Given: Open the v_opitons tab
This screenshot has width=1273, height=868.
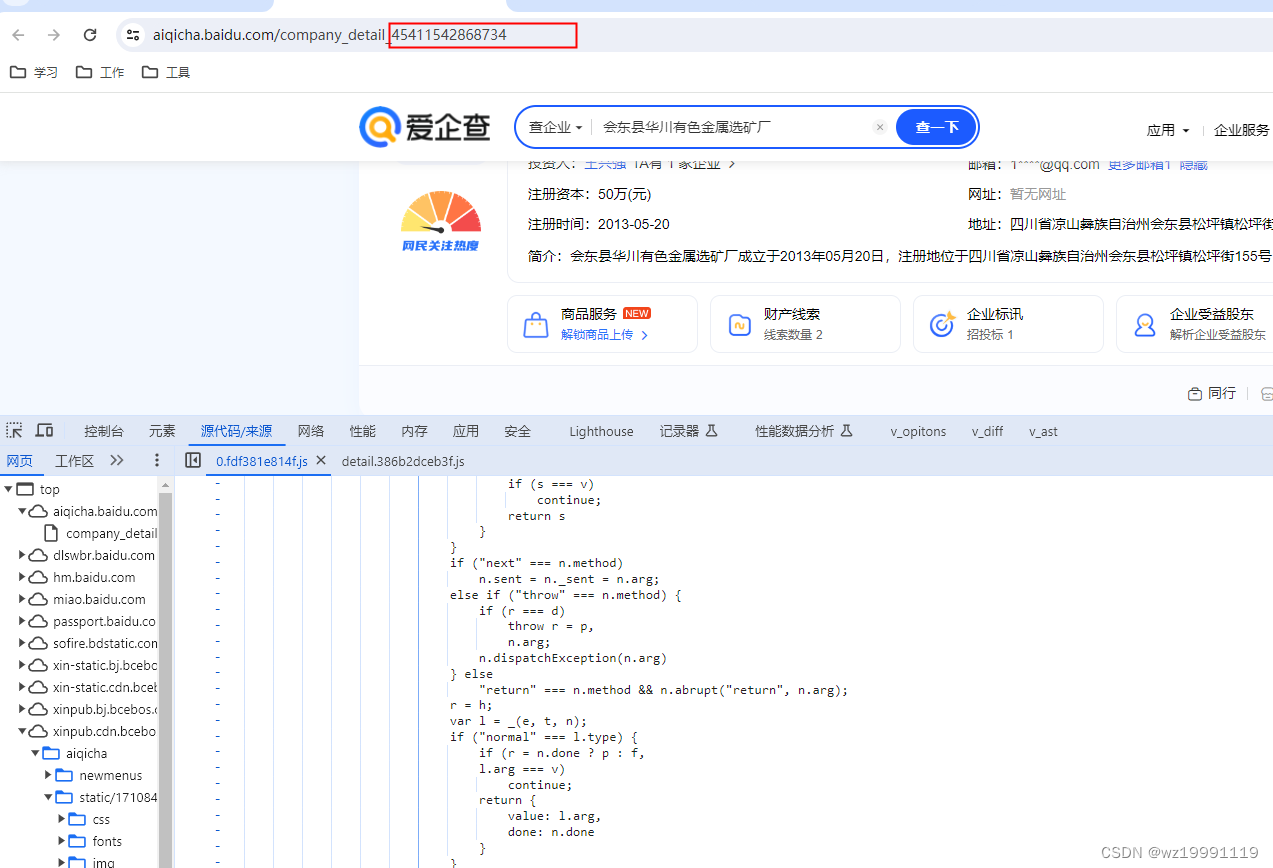Looking at the screenshot, I should click(918, 431).
